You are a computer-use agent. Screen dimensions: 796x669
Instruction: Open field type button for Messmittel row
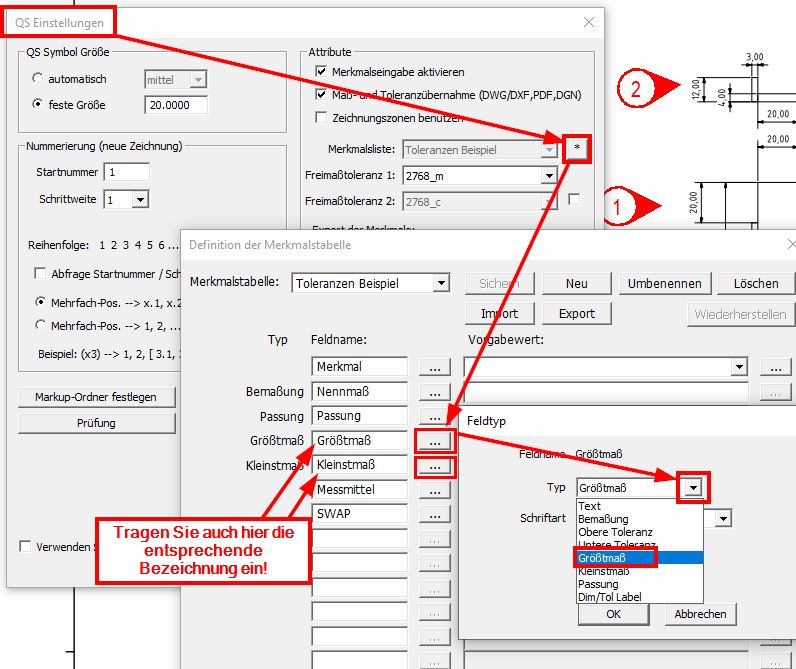pos(435,490)
